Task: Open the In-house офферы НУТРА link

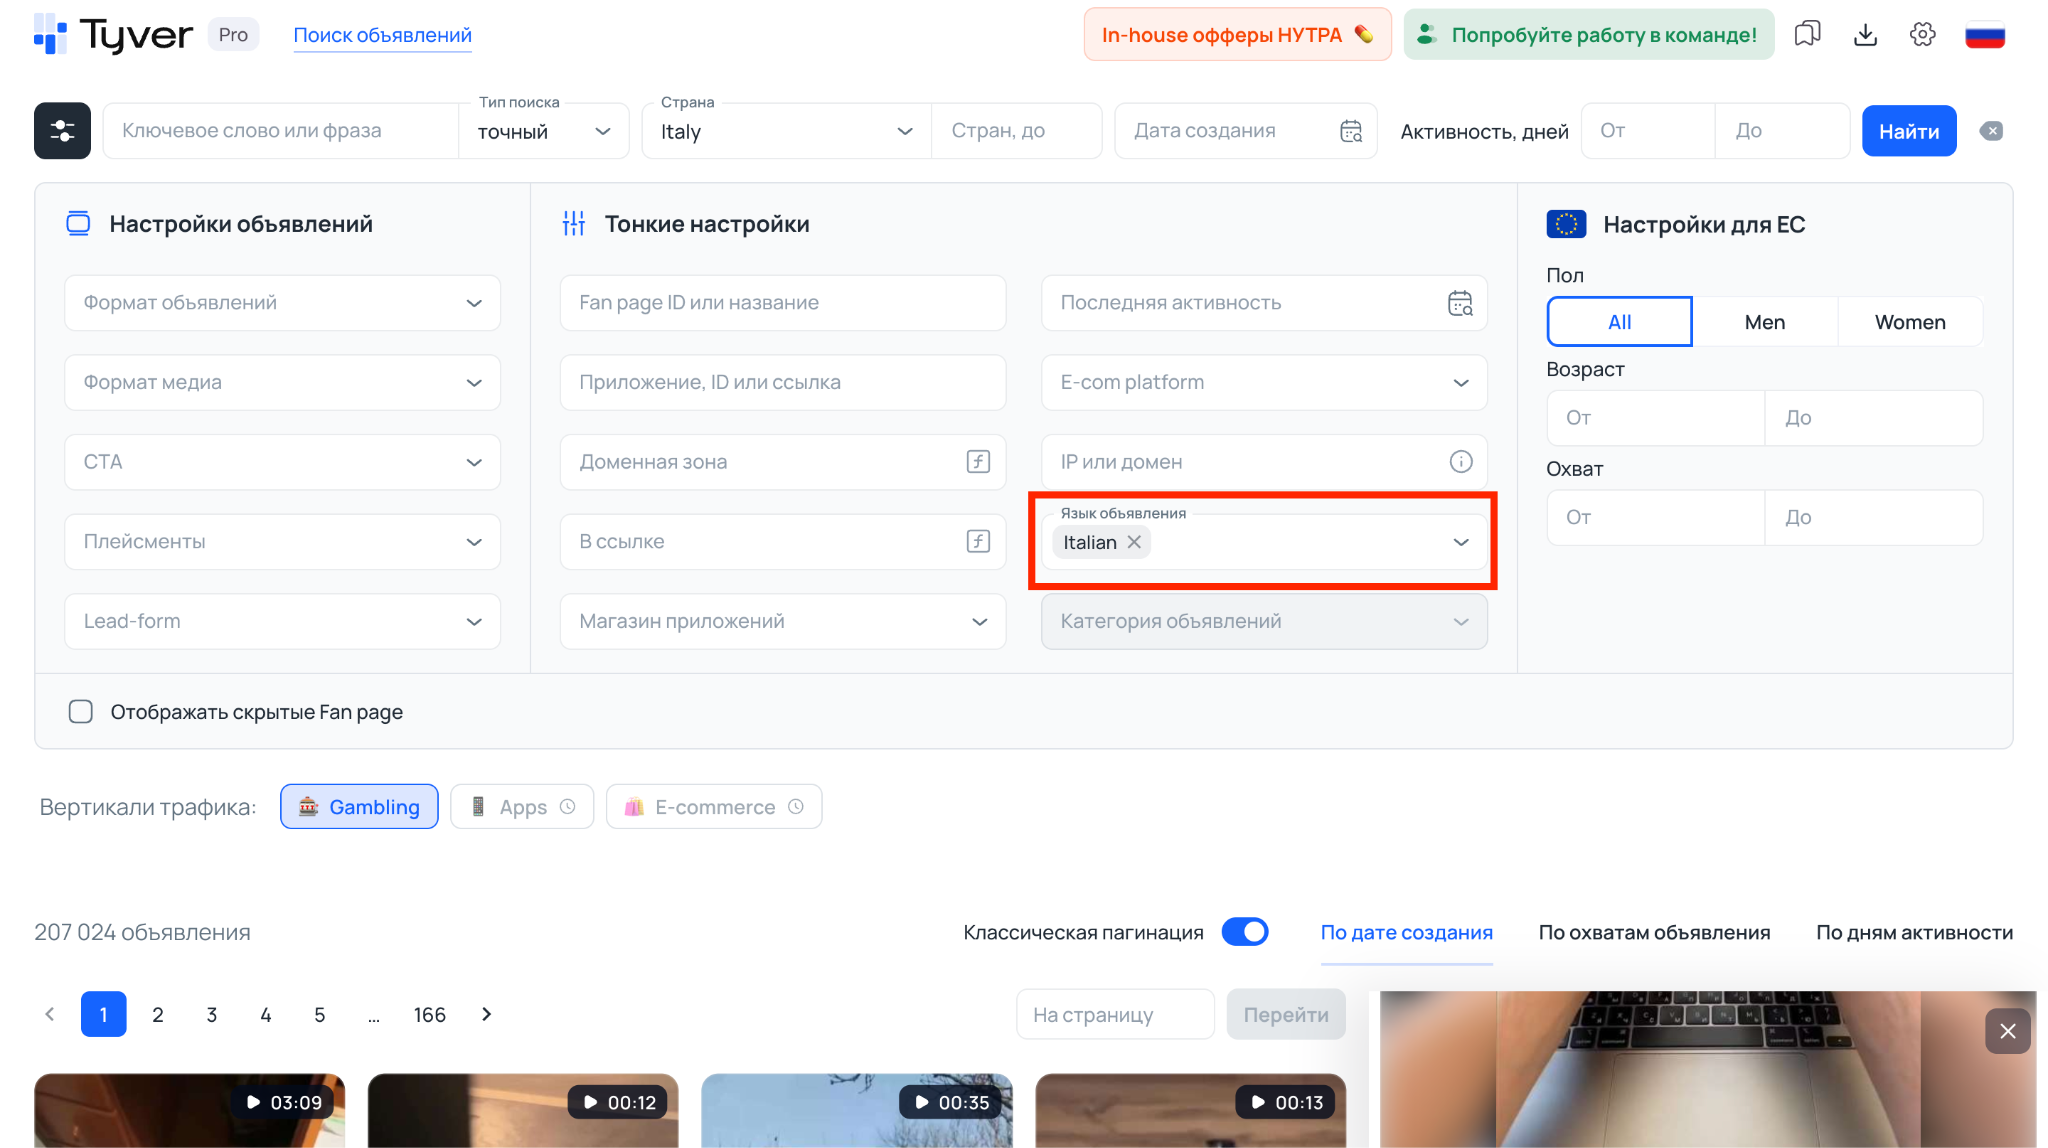Action: tap(1237, 35)
